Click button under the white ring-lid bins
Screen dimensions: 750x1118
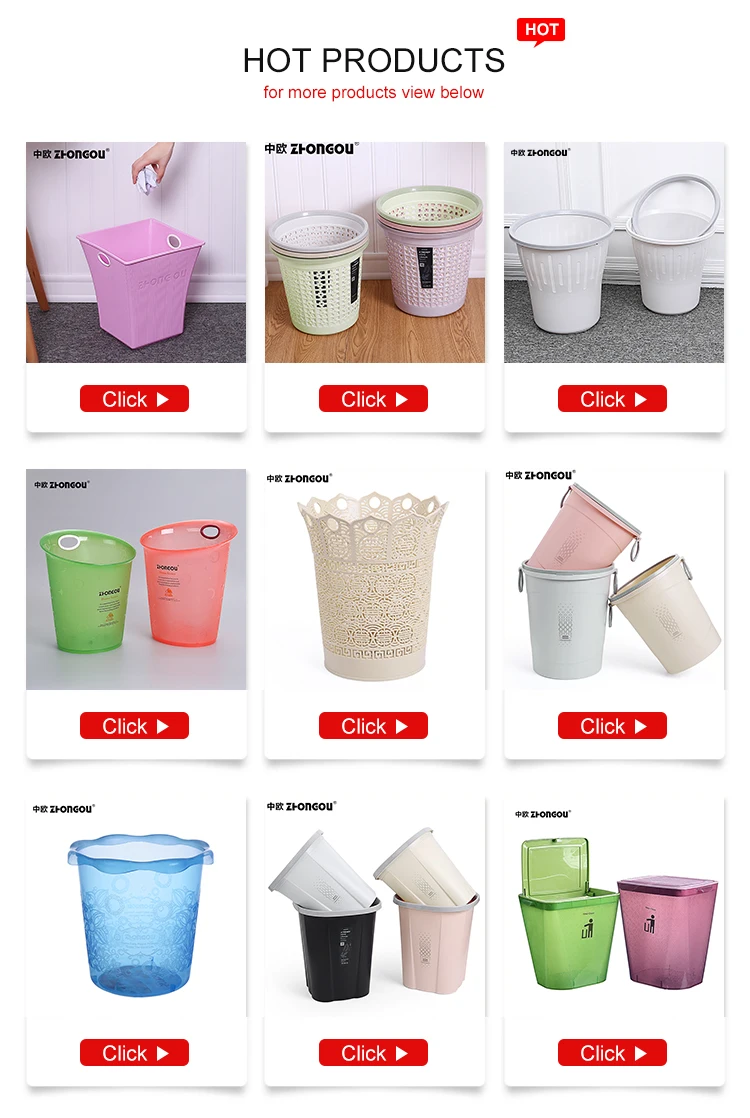(x=612, y=399)
